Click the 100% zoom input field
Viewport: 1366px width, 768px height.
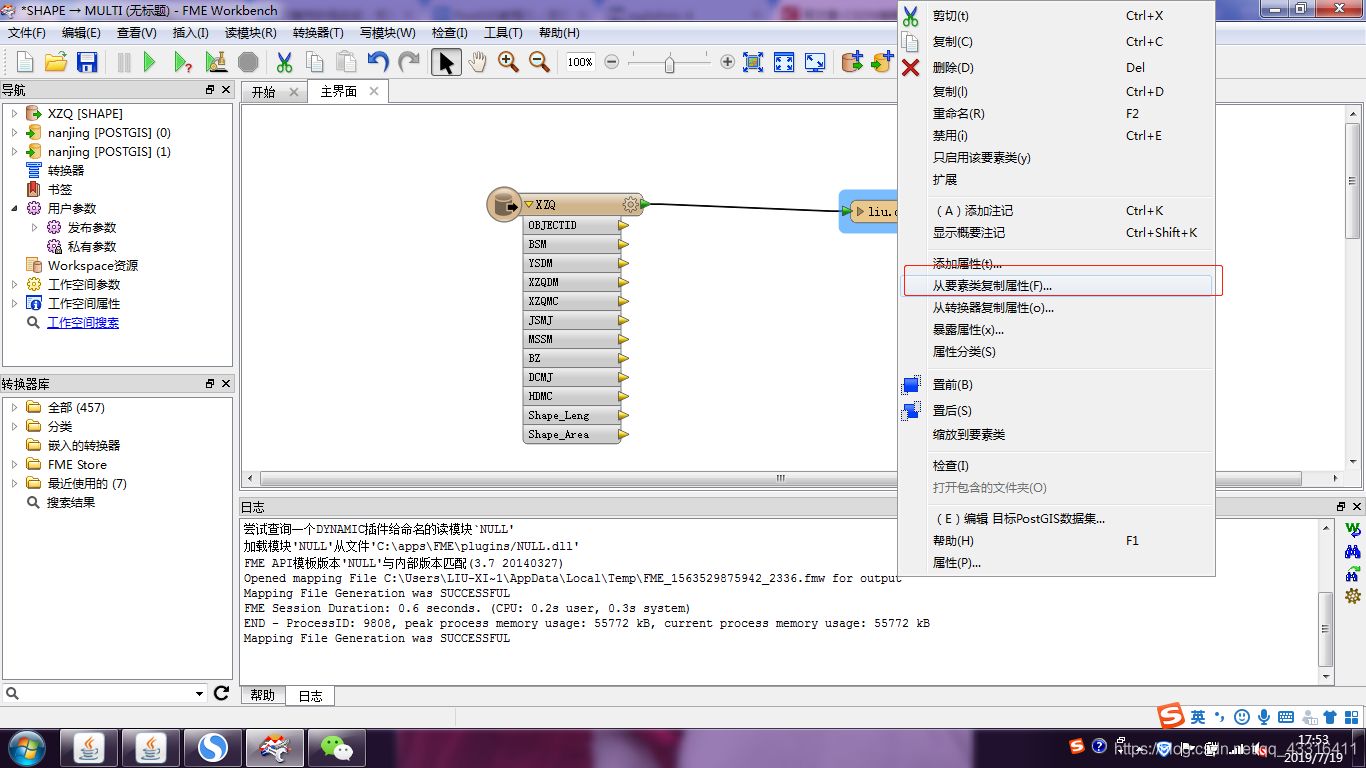click(x=580, y=62)
